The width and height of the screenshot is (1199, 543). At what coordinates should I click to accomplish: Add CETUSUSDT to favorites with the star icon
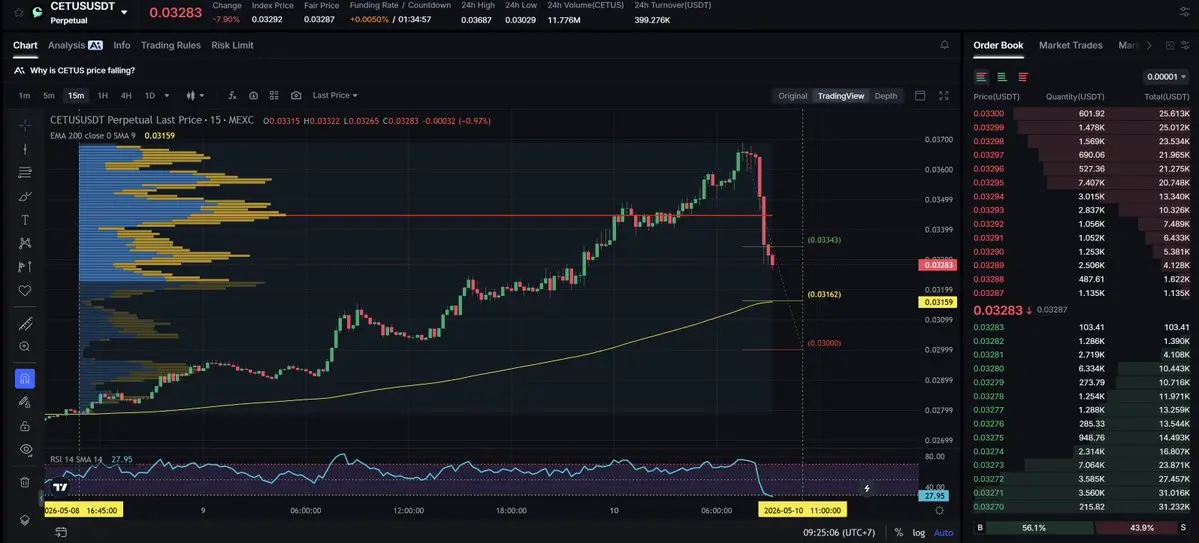18,12
